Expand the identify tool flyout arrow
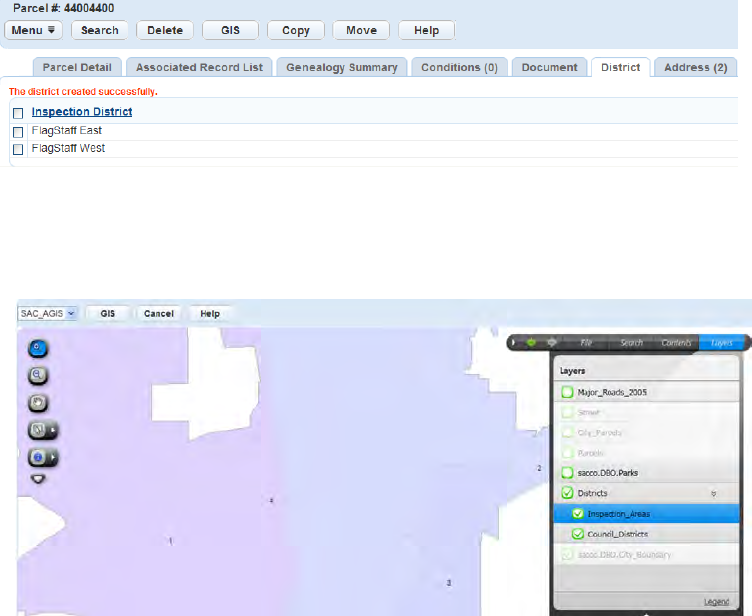Viewport: 752px width, 616px height. coord(53,458)
